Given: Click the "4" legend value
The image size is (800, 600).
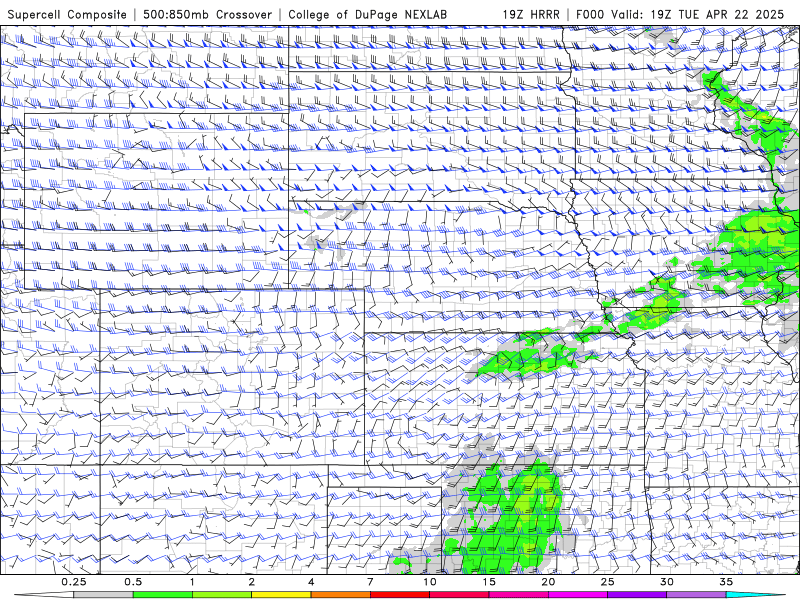Looking at the screenshot, I should (x=311, y=582).
